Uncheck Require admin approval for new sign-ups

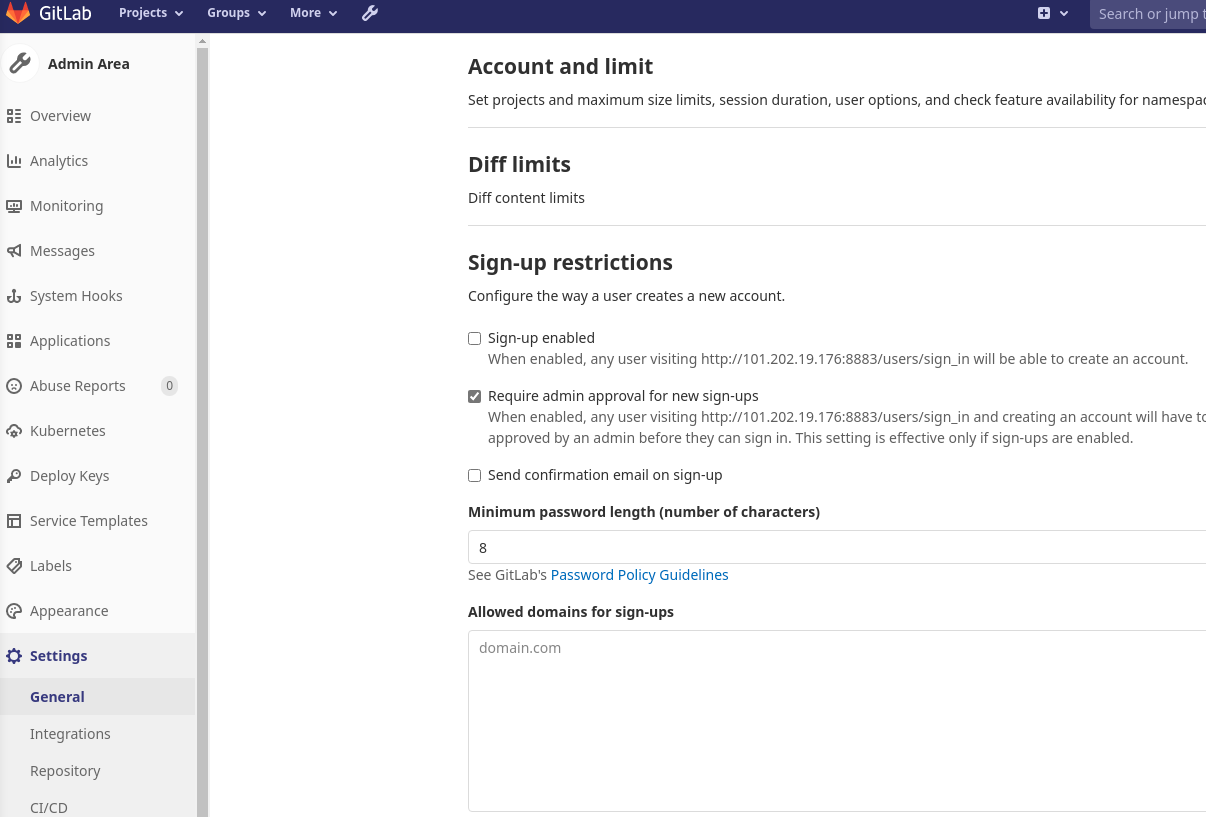tap(475, 397)
